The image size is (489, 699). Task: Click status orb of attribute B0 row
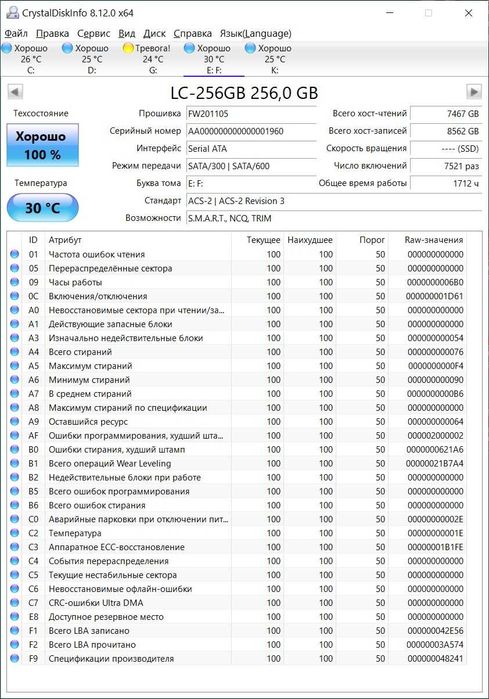(x=15, y=449)
